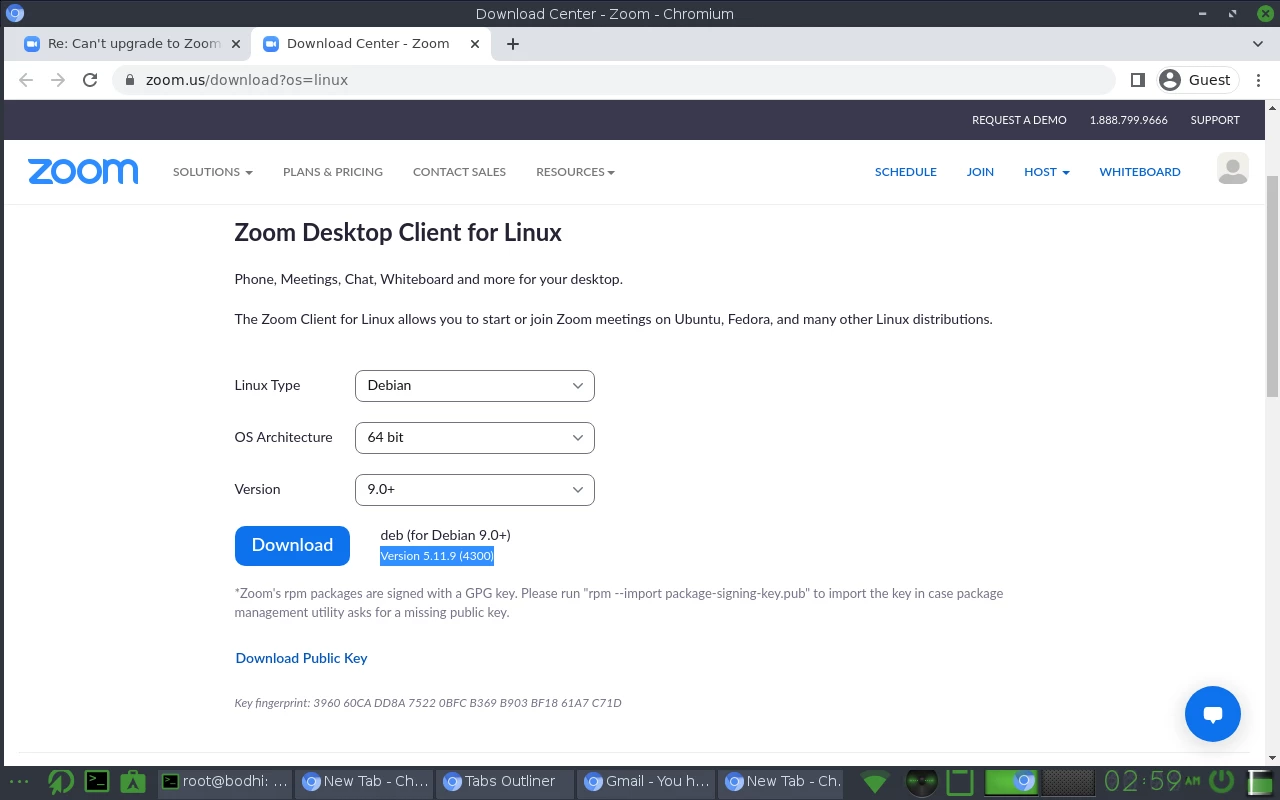This screenshot has height=800, width=1280.
Task: Click the padlock site info icon
Action: pos(130,80)
